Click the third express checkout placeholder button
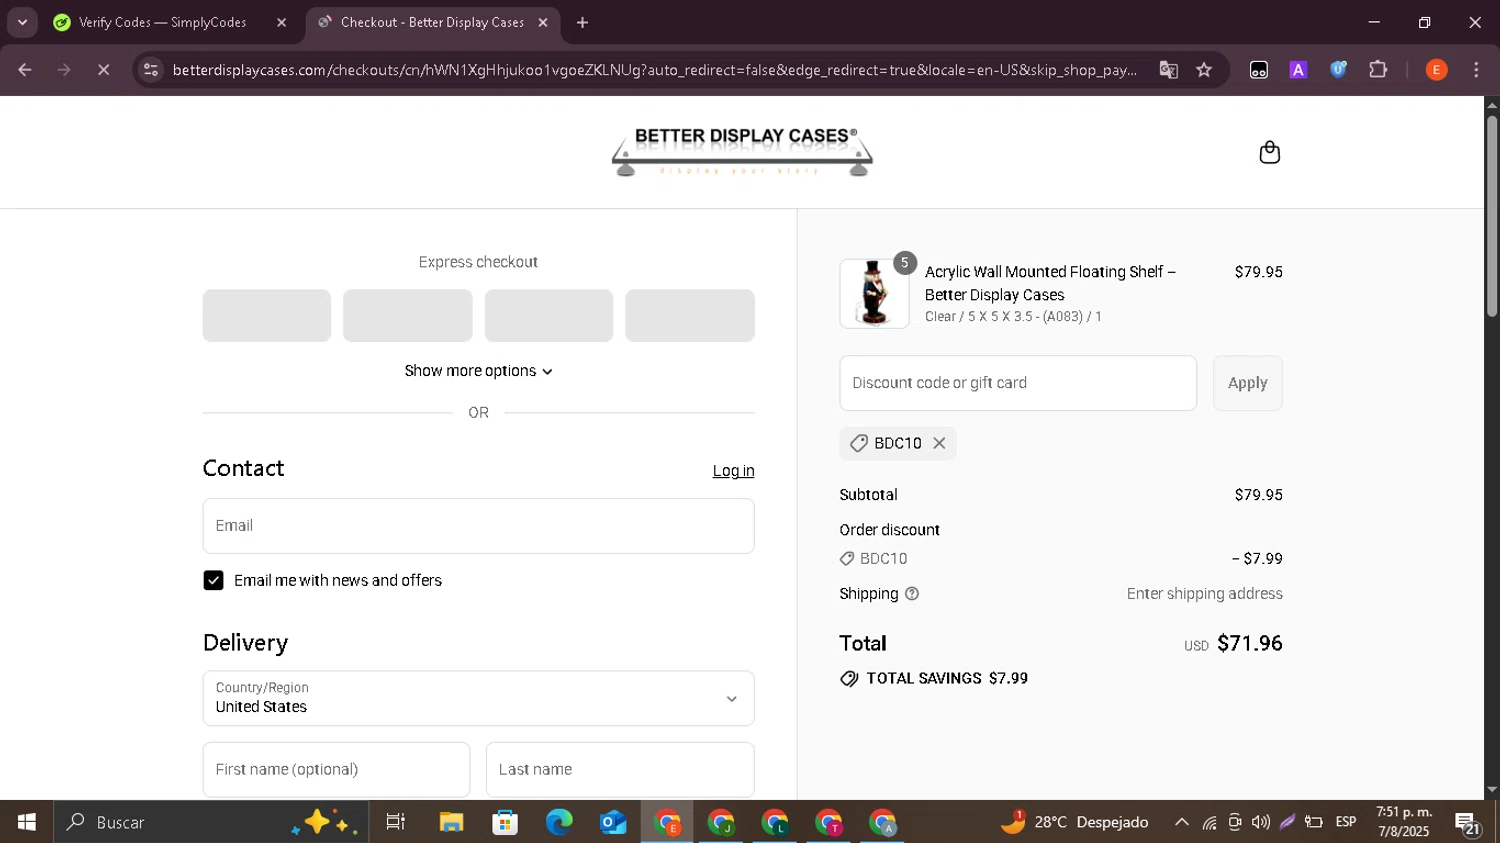The width and height of the screenshot is (1500, 843). point(549,316)
